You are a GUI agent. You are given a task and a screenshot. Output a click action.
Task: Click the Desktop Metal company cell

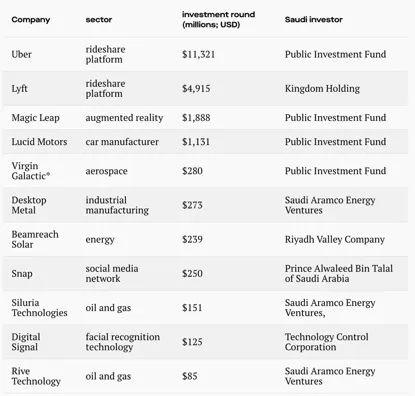[29, 205]
